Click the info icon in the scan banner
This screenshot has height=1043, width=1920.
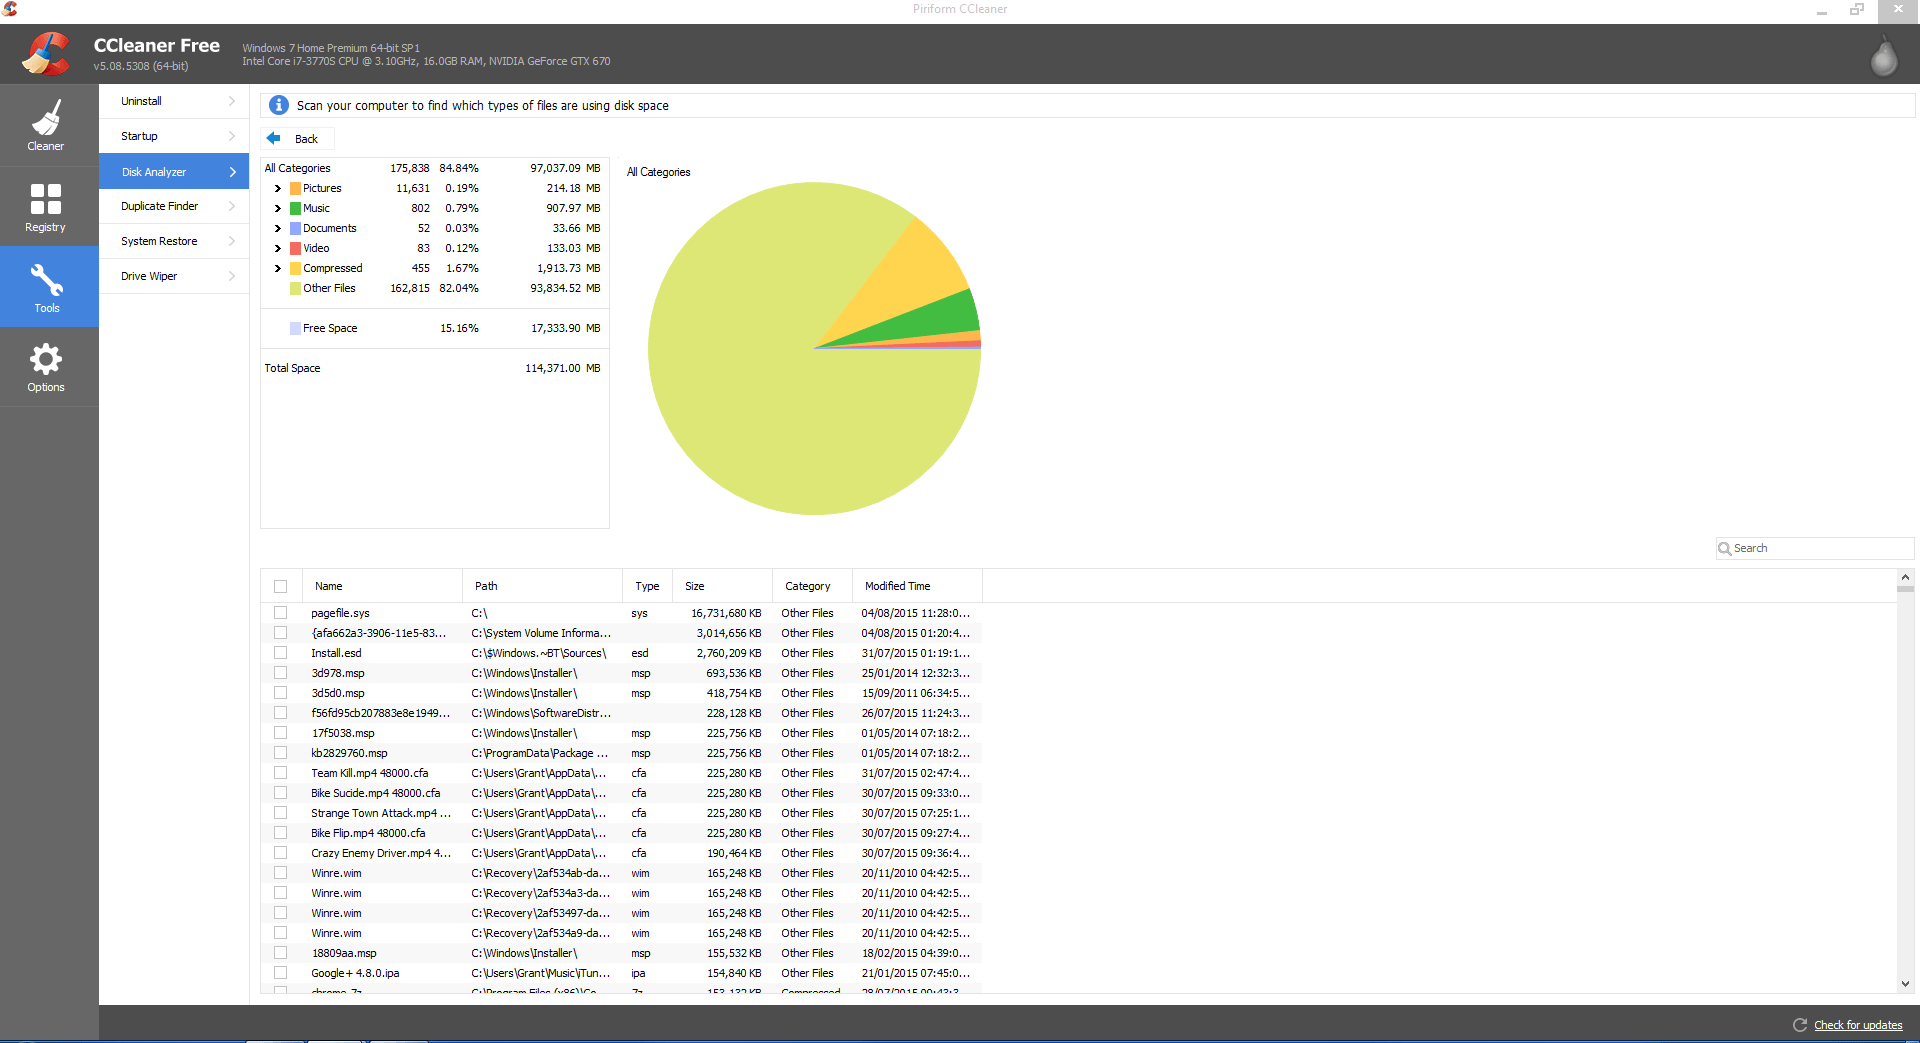coord(279,105)
